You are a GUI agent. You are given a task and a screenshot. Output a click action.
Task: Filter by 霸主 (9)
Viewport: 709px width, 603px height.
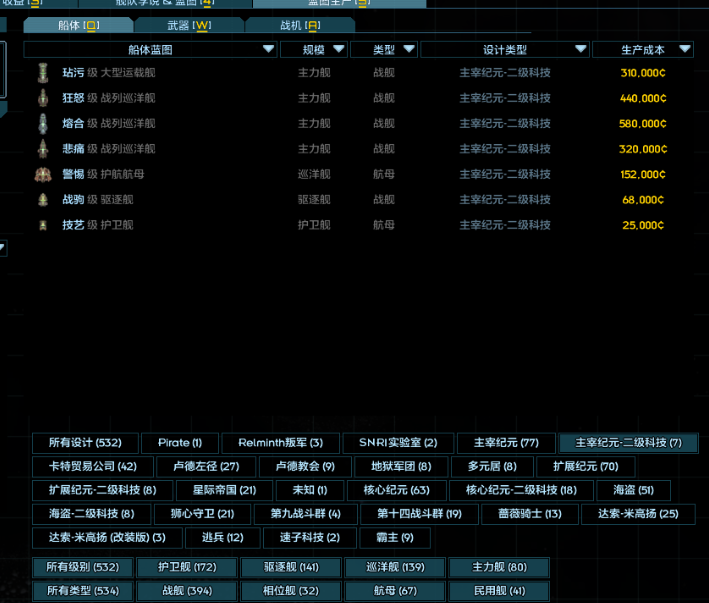395,538
